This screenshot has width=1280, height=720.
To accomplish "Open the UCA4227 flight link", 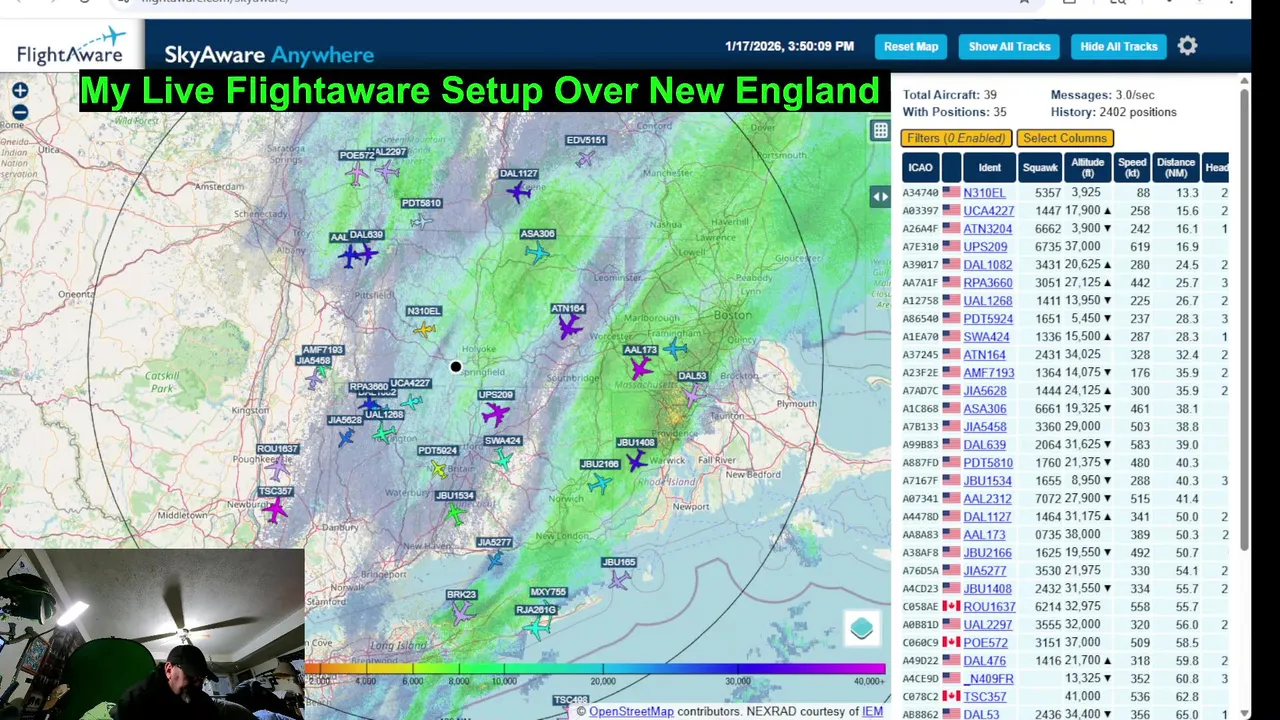I will click(988, 211).
